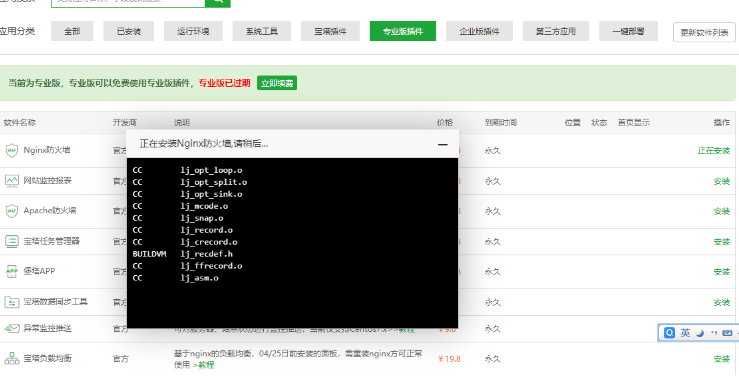The width and height of the screenshot is (739, 377).
Task: Click the Nginx防火墙 shield icon
Action: [x=12, y=150]
